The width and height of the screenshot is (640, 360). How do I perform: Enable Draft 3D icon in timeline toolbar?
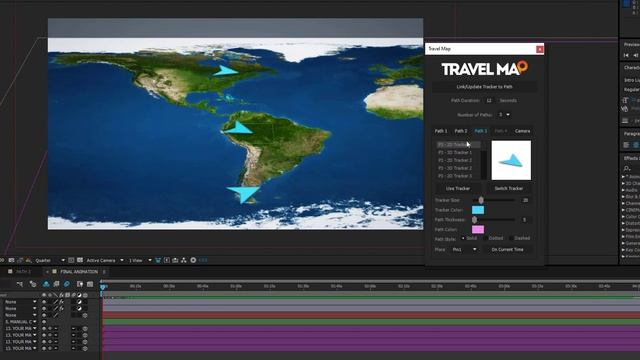[33, 284]
